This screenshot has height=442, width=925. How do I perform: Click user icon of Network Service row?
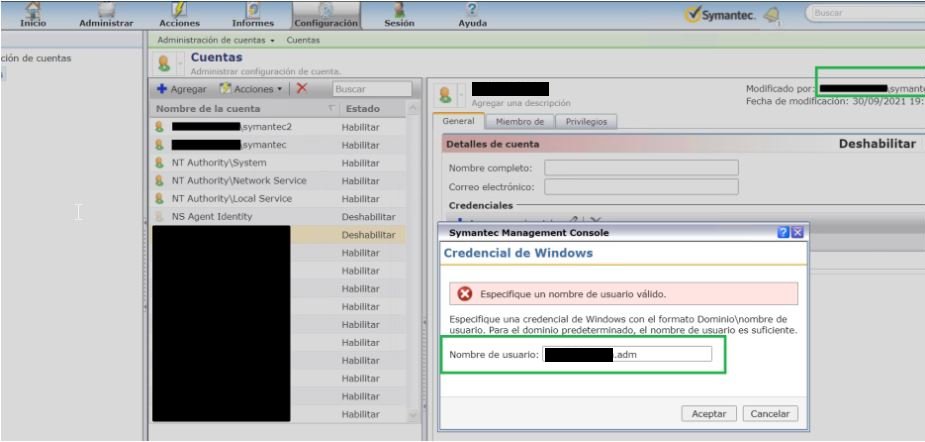pos(159,181)
